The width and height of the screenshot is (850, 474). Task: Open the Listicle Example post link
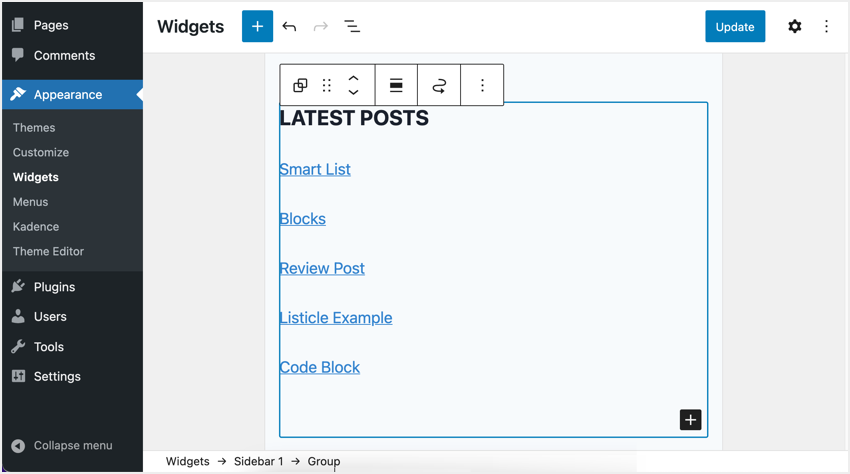point(336,318)
